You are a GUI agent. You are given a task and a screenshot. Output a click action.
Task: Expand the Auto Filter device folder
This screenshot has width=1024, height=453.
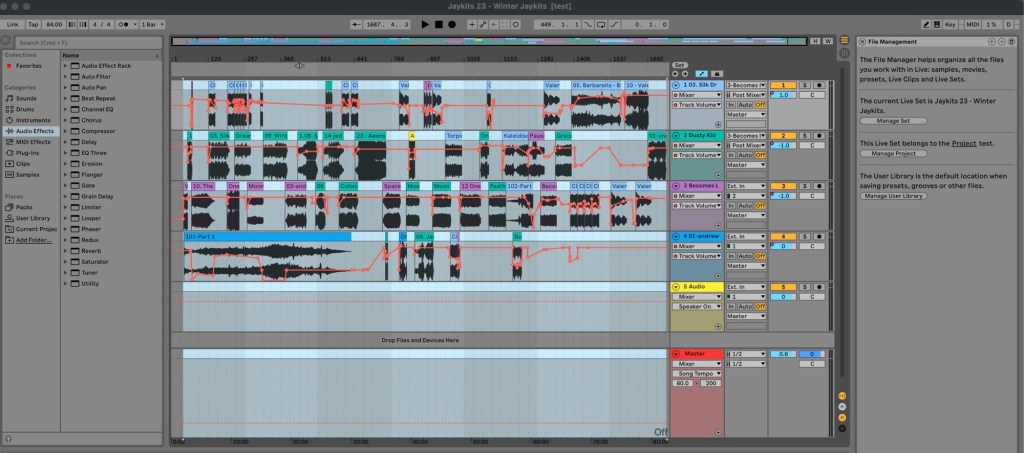tap(66, 76)
